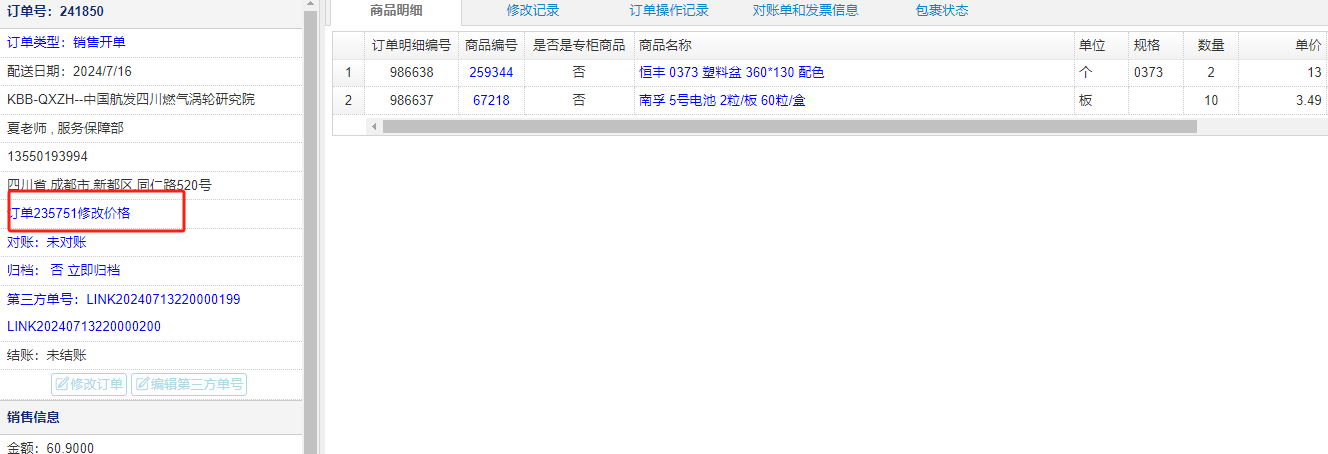Select row number 2 in table
The height and width of the screenshot is (454, 1328).
click(x=348, y=100)
